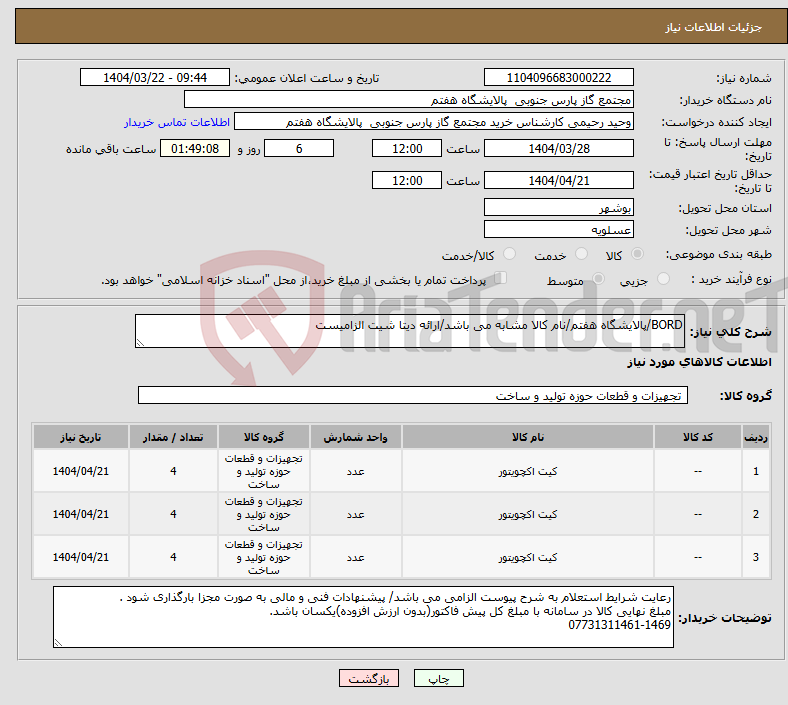The image size is (788, 705).
Task: Click the گروه کالا column header
Action: (264, 437)
